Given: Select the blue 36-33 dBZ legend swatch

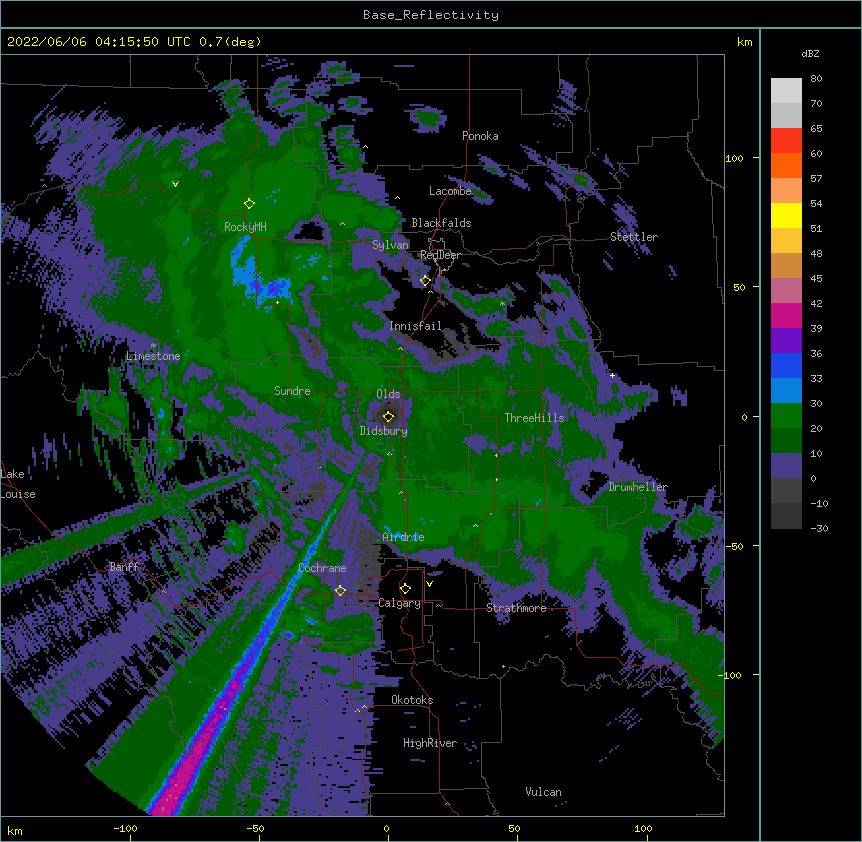Looking at the screenshot, I should (x=786, y=365).
